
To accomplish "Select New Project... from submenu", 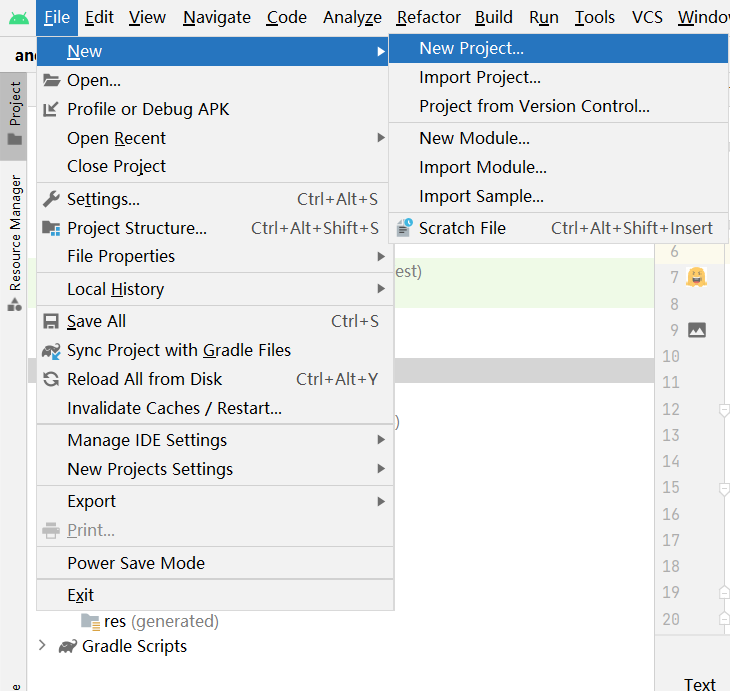I will tap(558, 48).
